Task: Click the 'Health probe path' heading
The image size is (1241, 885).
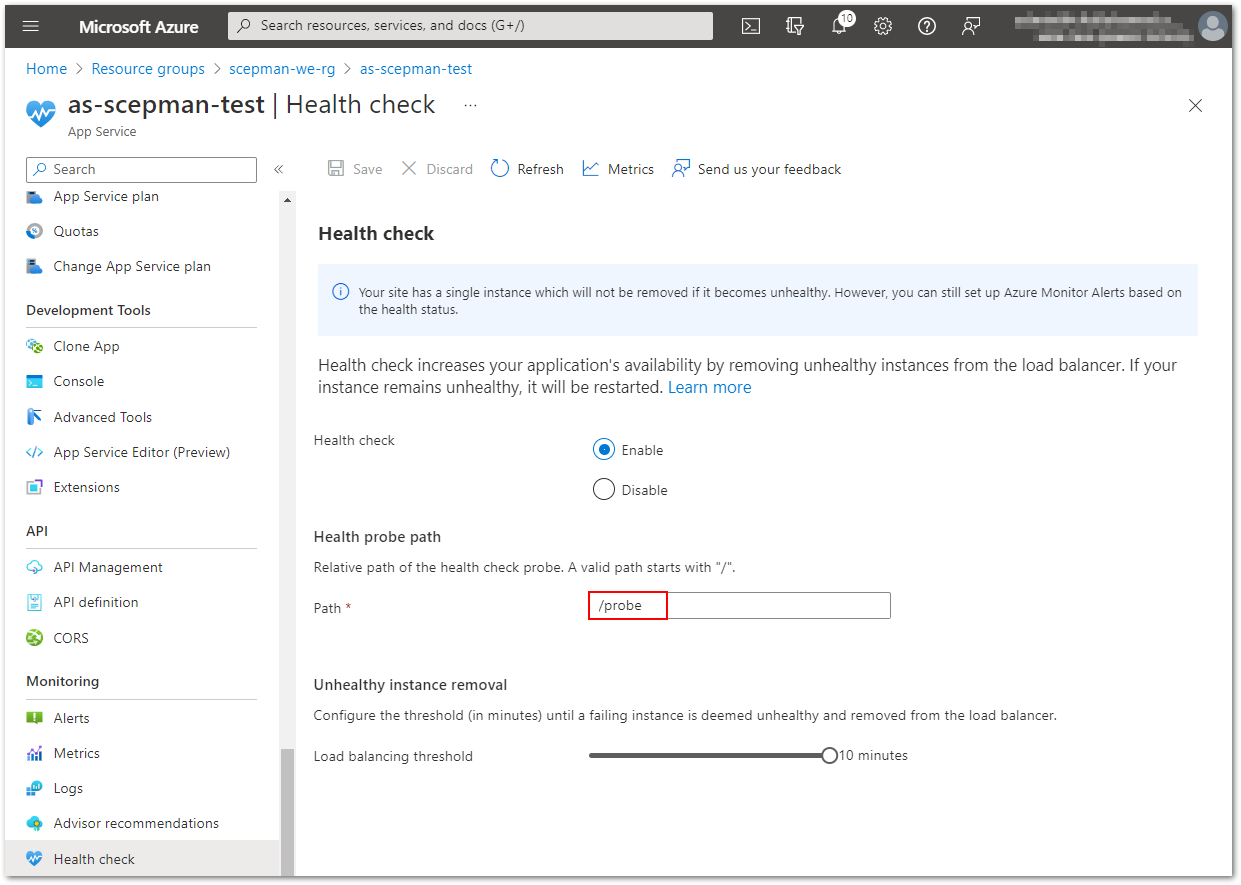Action: (378, 537)
